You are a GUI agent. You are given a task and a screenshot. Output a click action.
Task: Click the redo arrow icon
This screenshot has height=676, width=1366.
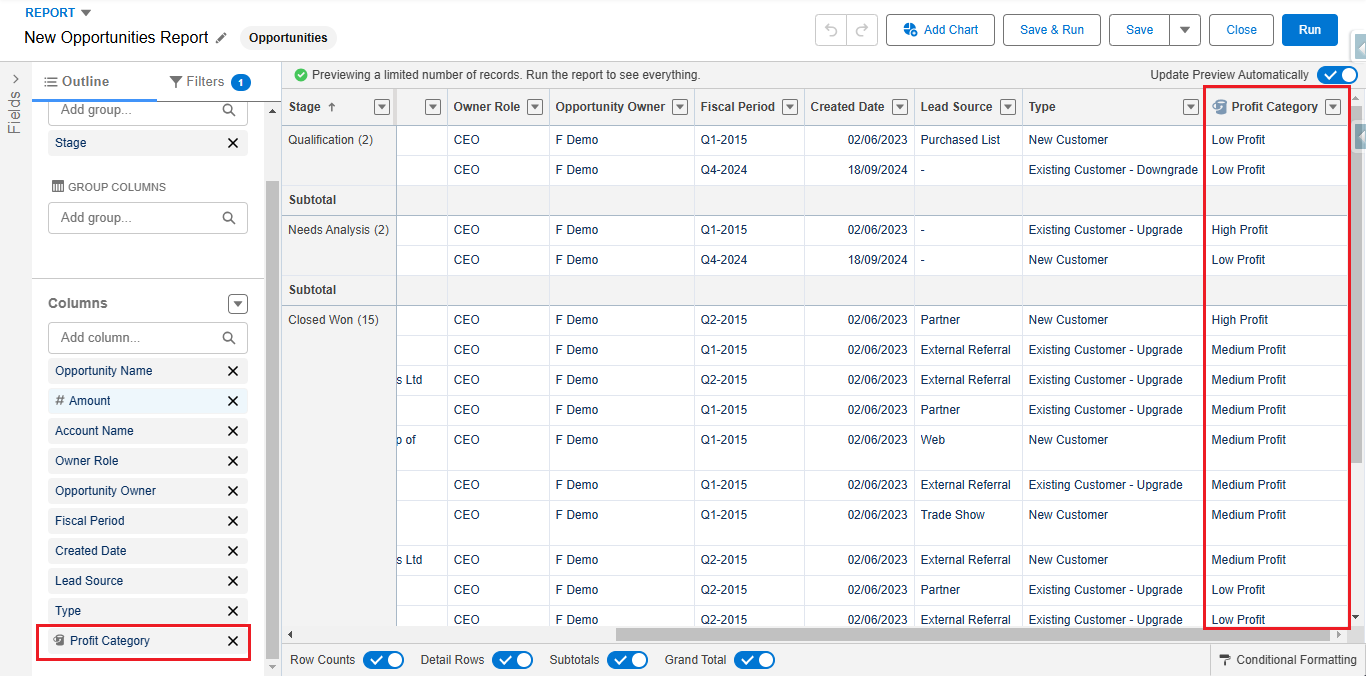coord(862,30)
